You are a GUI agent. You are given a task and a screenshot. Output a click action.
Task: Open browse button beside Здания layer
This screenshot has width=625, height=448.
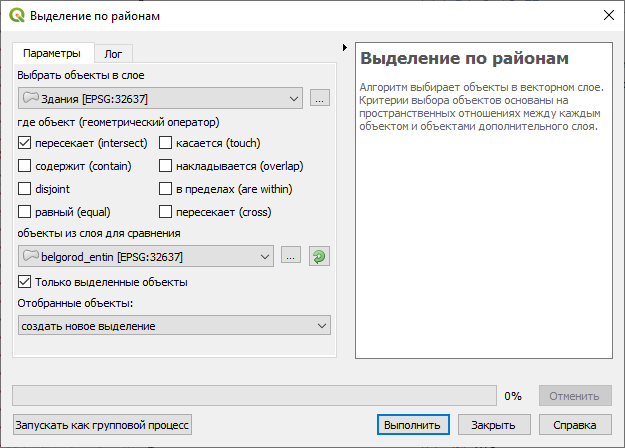click(320, 98)
